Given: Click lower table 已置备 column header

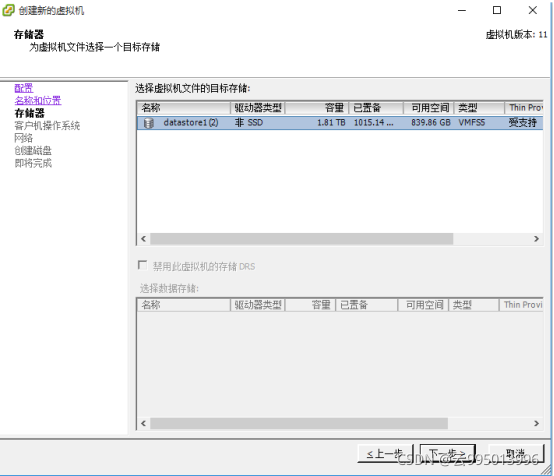Looking at the screenshot, I should (x=366, y=305).
